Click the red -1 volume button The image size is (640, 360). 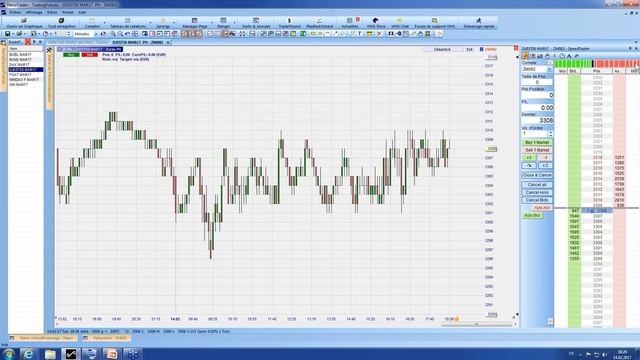(545, 158)
